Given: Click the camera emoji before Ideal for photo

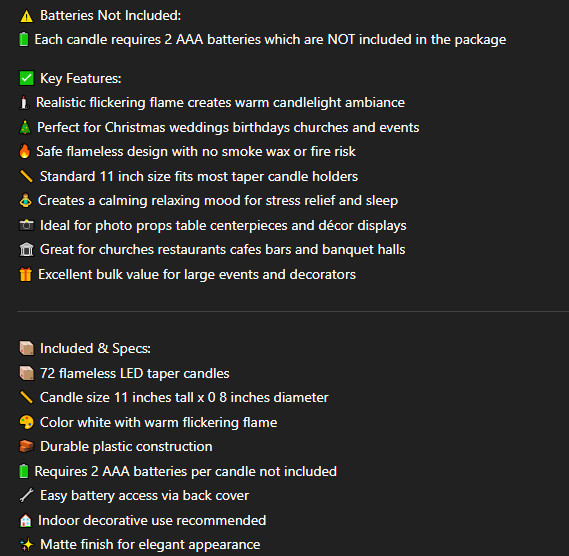Looking at the screenshot, I should click(x=26, y=225).
